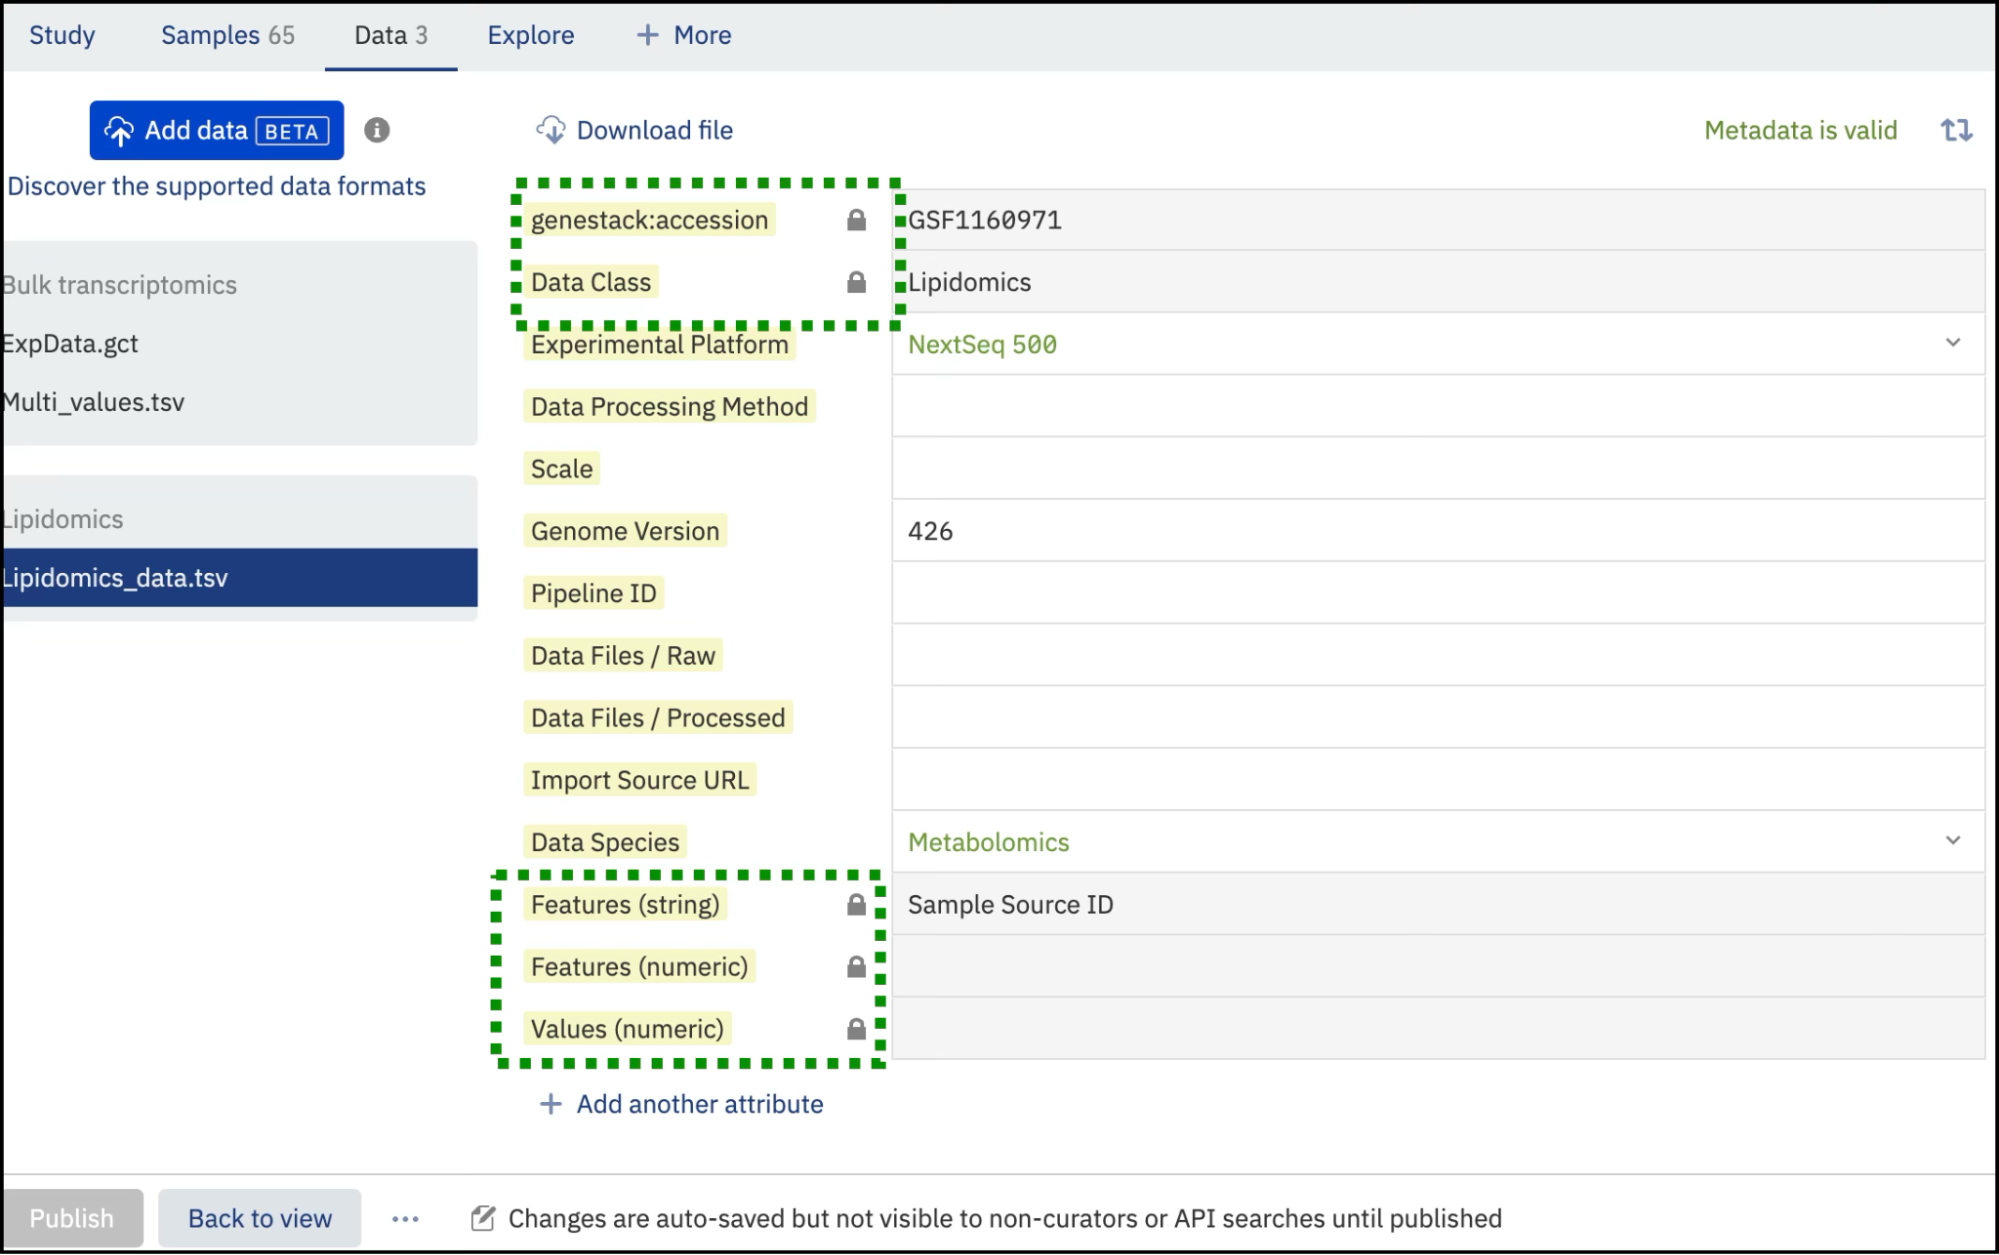
Task: Click the lock icon on genestack:accession row
Action: pyautogui.click(x=856, y=220)
